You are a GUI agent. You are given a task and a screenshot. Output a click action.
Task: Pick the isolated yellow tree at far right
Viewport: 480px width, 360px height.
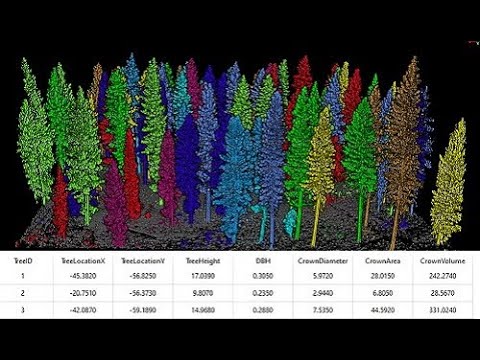click(x=449, y=183)
